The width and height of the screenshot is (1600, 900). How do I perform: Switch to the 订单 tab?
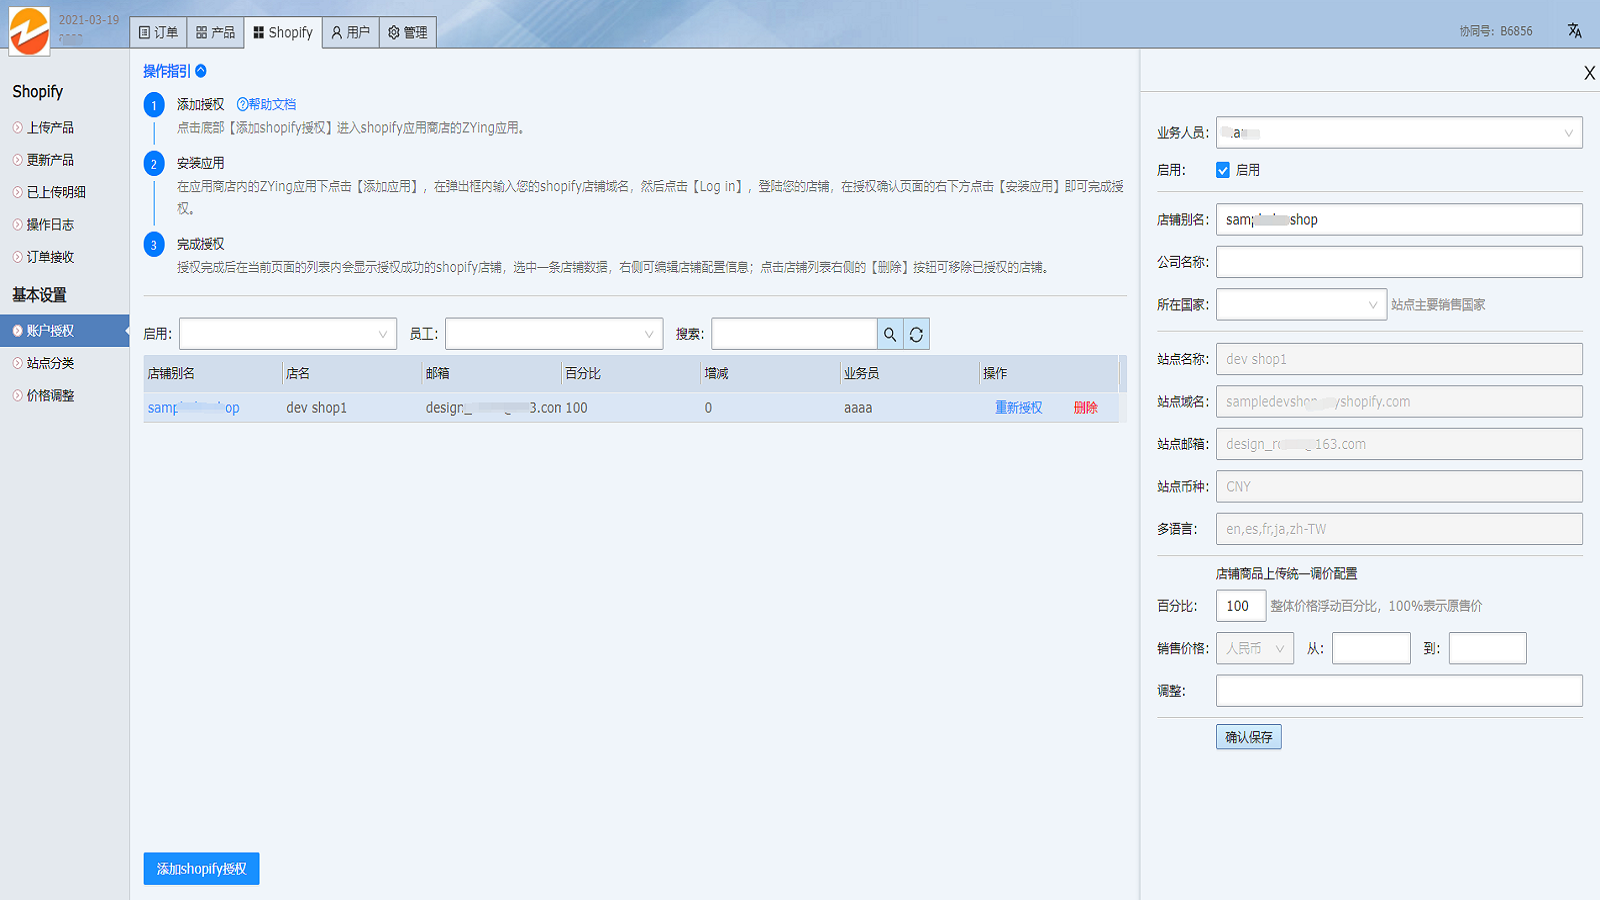point(158,32)
